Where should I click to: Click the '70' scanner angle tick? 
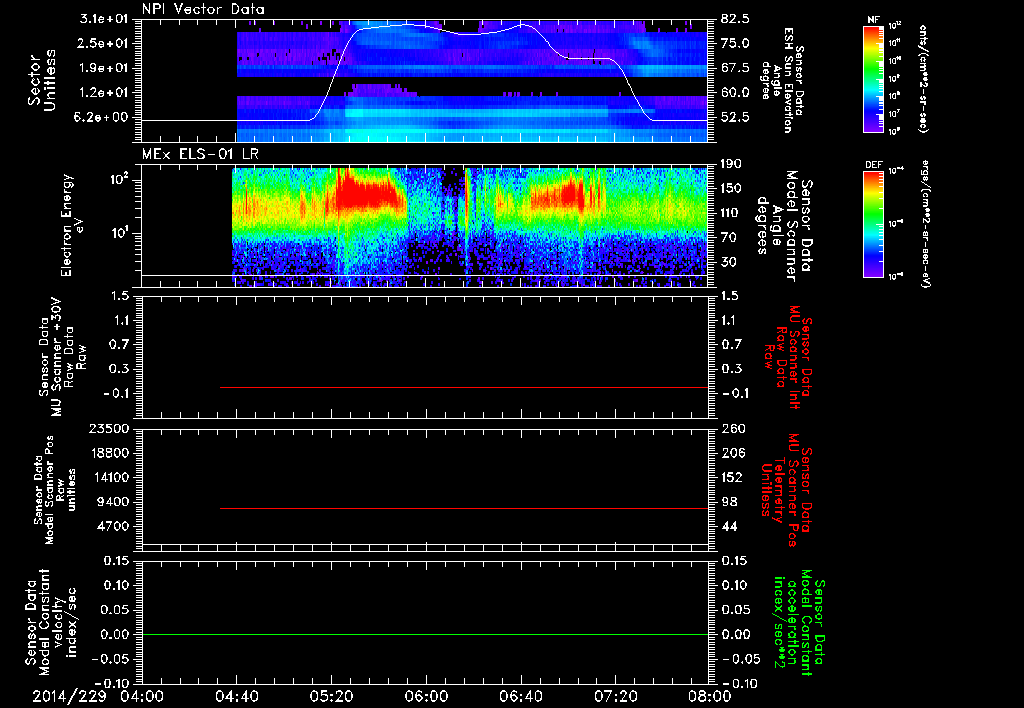(x=728, y=238)
